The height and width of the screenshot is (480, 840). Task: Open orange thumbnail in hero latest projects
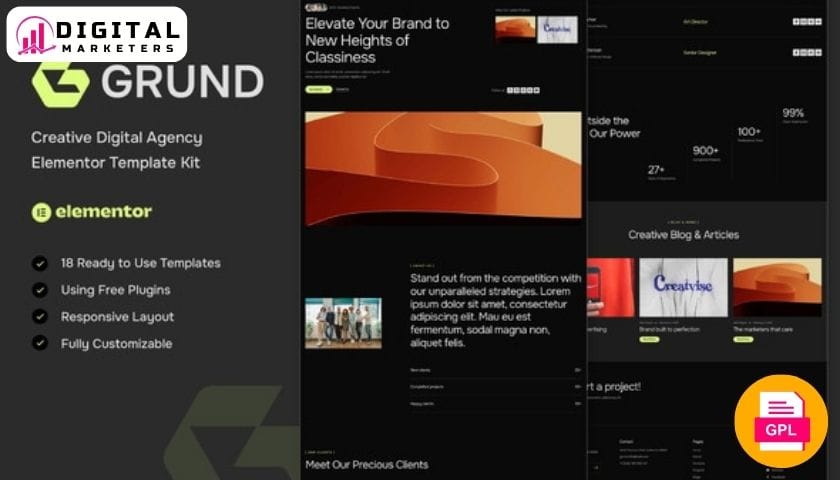pyautogui.click(x=515, y=29)
